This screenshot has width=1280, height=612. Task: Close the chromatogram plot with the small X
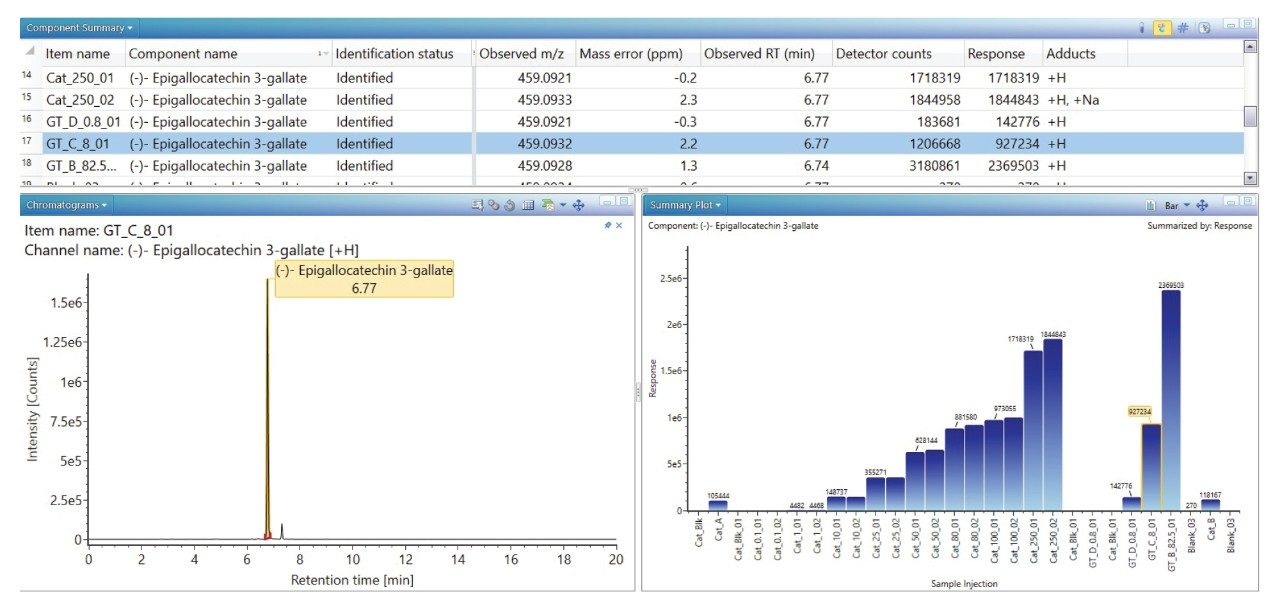point(619,226)
